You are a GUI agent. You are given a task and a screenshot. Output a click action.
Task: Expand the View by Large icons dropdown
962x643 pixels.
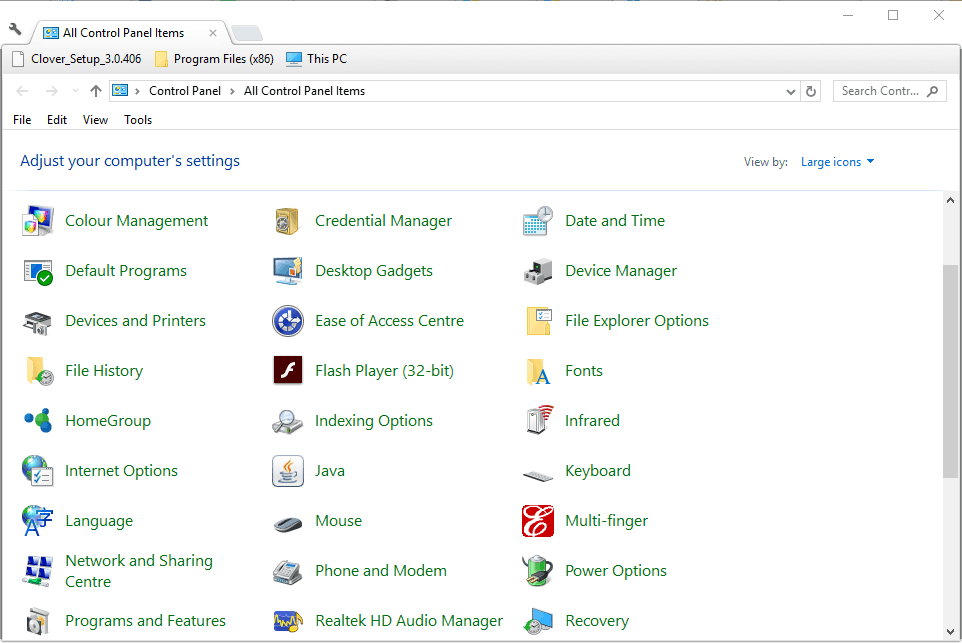click(838, 162)
